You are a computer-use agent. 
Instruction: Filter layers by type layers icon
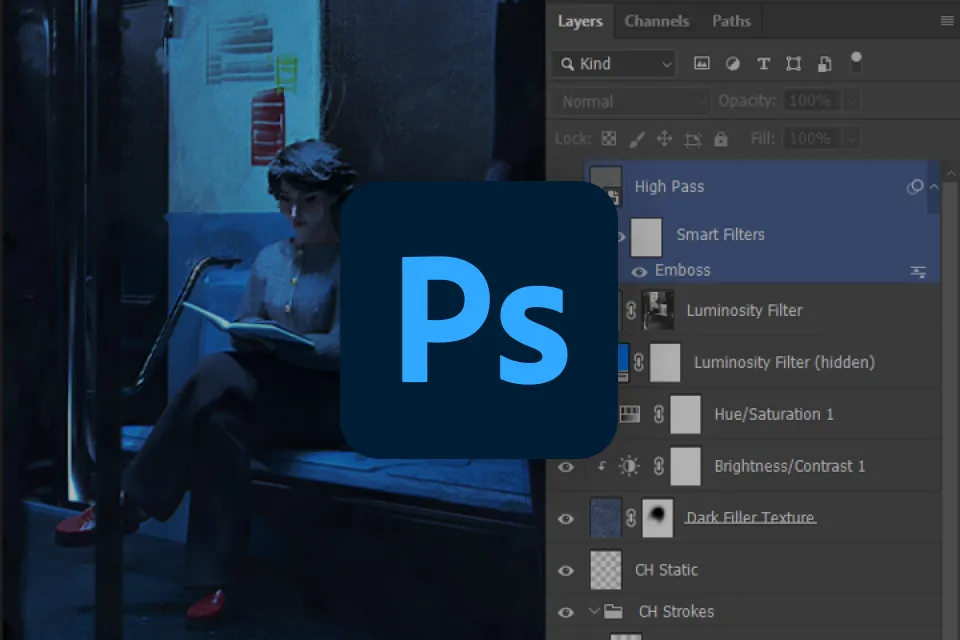(x=763, y=64)
